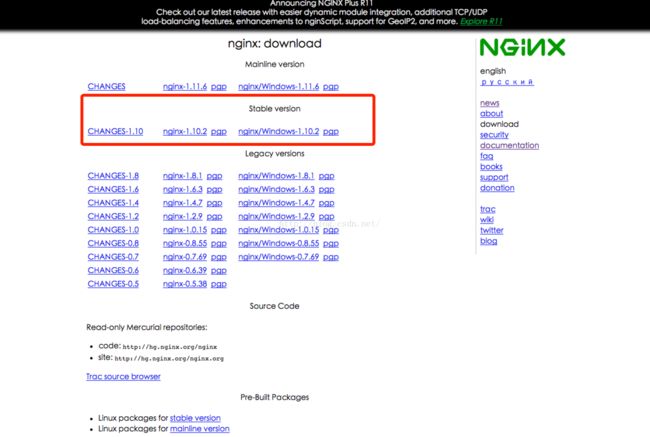Open pgp signature for nginx-0.5.38
This screenshot has width=650, height=437.
tap(218, 284)
